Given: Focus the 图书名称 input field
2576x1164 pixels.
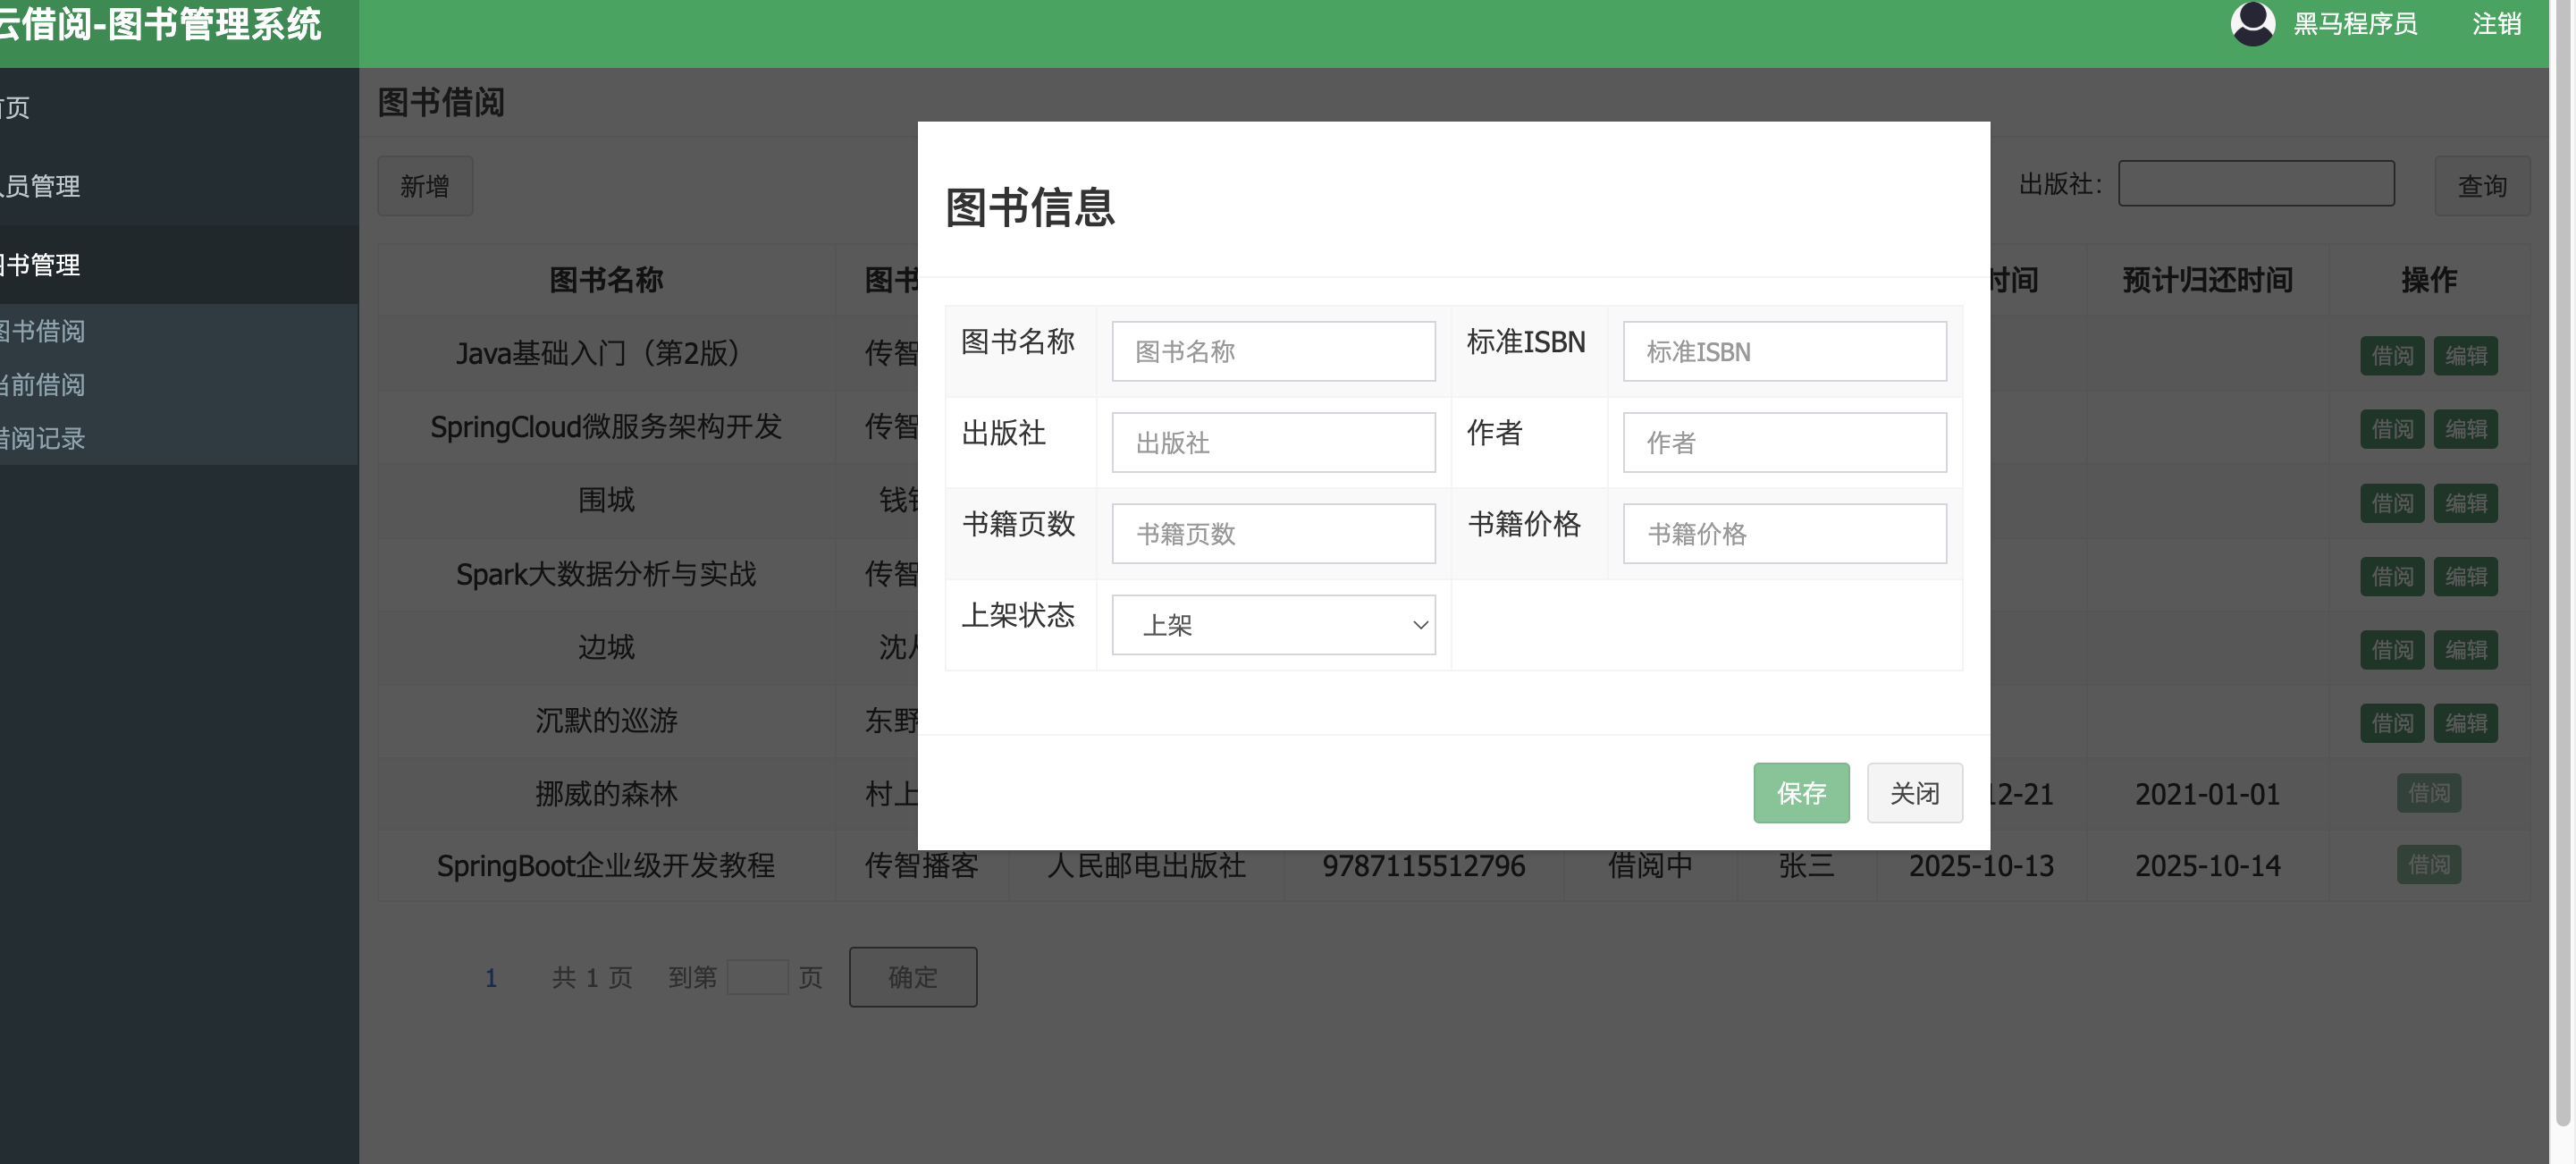Looking at the screenshot, I should (1273, 351).
